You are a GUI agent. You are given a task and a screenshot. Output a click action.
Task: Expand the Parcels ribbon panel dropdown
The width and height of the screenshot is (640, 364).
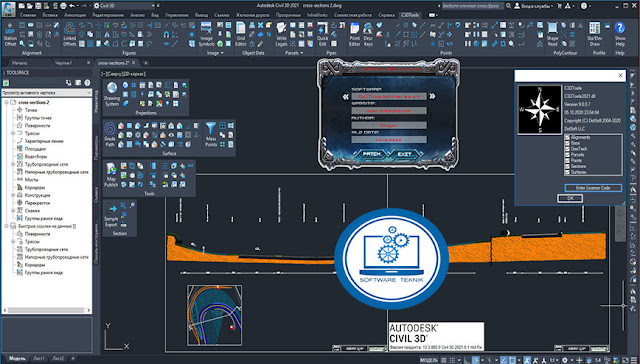pos(294,53)
